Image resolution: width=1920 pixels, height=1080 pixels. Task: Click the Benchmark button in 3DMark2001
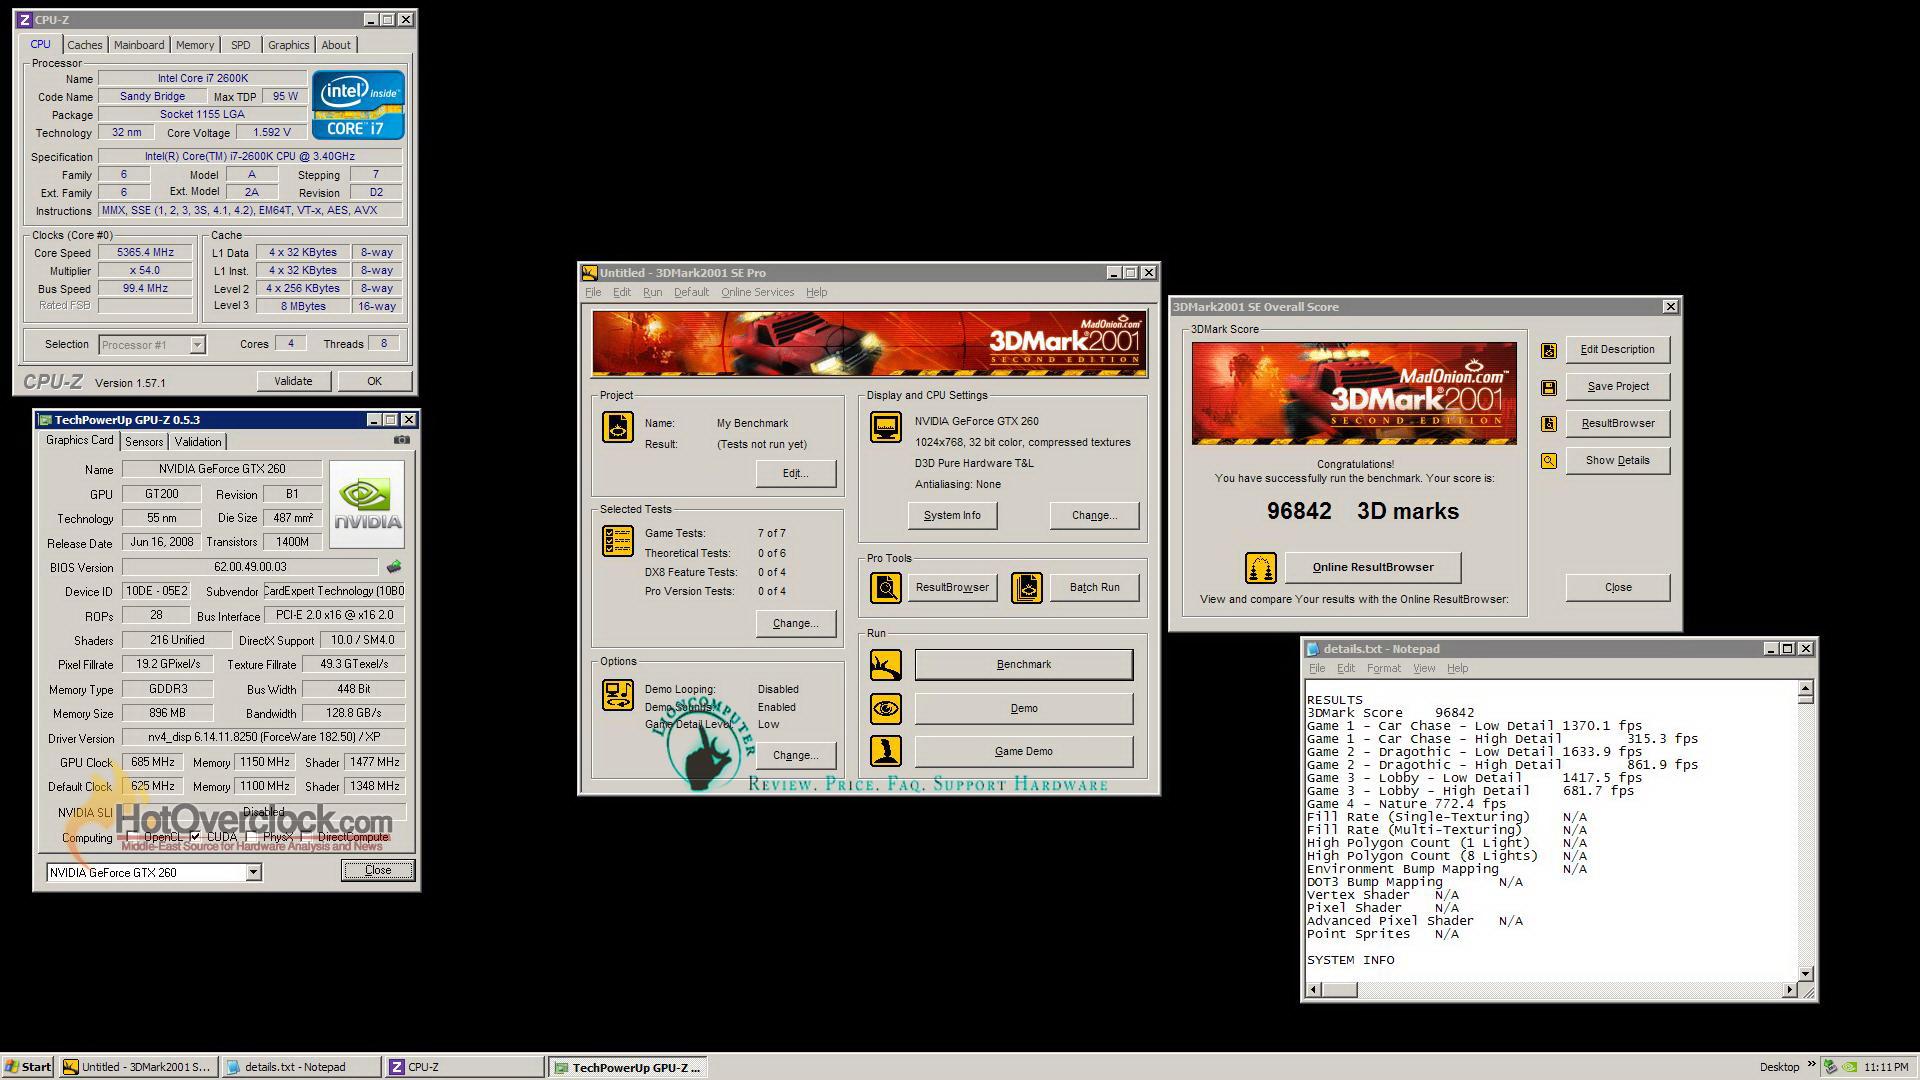[x=1024, y=665]
